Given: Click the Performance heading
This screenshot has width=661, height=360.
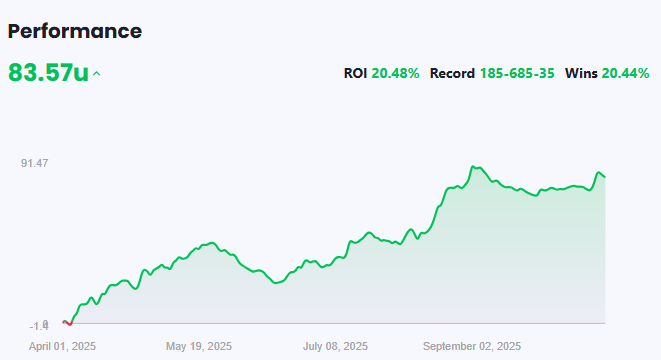Looking at the screenshot, I should pos(75,32).
